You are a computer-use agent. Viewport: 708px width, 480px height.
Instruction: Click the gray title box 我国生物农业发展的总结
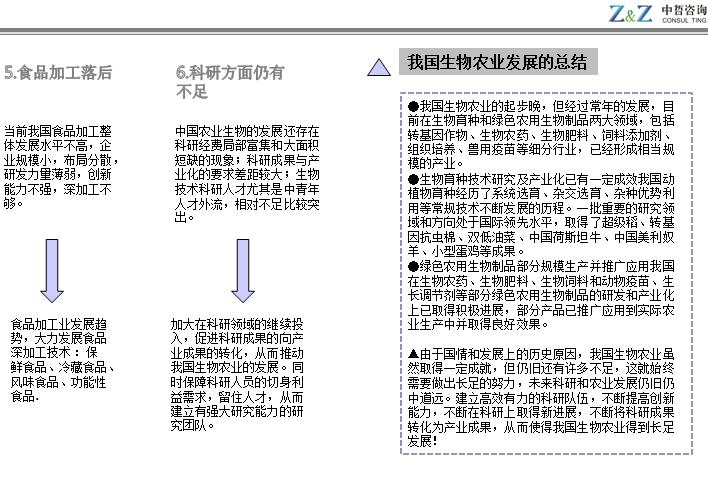pyautogui.click(x=497, y=63)
